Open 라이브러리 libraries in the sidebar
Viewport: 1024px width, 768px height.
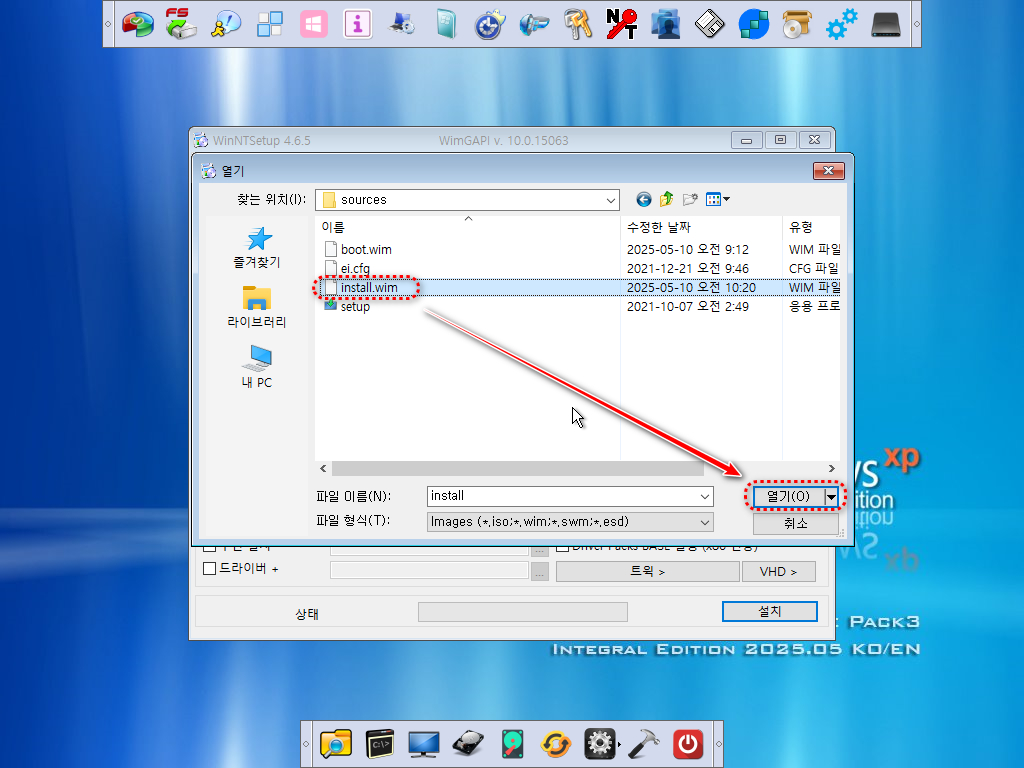257,307
